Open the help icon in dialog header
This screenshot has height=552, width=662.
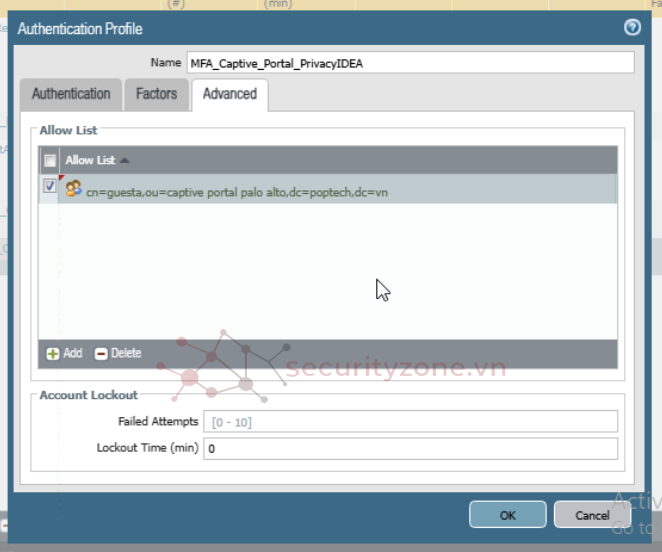[632, 28]
